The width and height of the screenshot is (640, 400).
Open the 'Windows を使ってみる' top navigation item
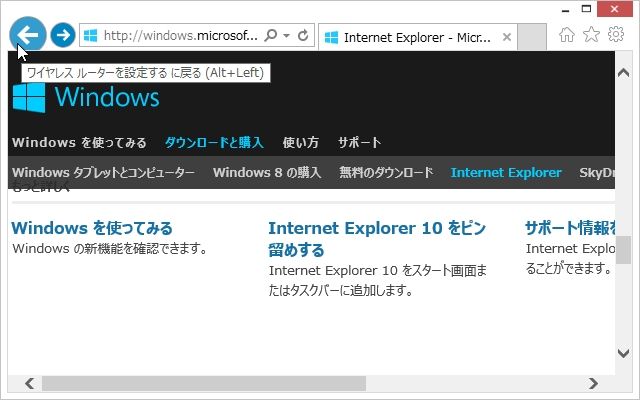pyautogui.click(x=79, y=142)
